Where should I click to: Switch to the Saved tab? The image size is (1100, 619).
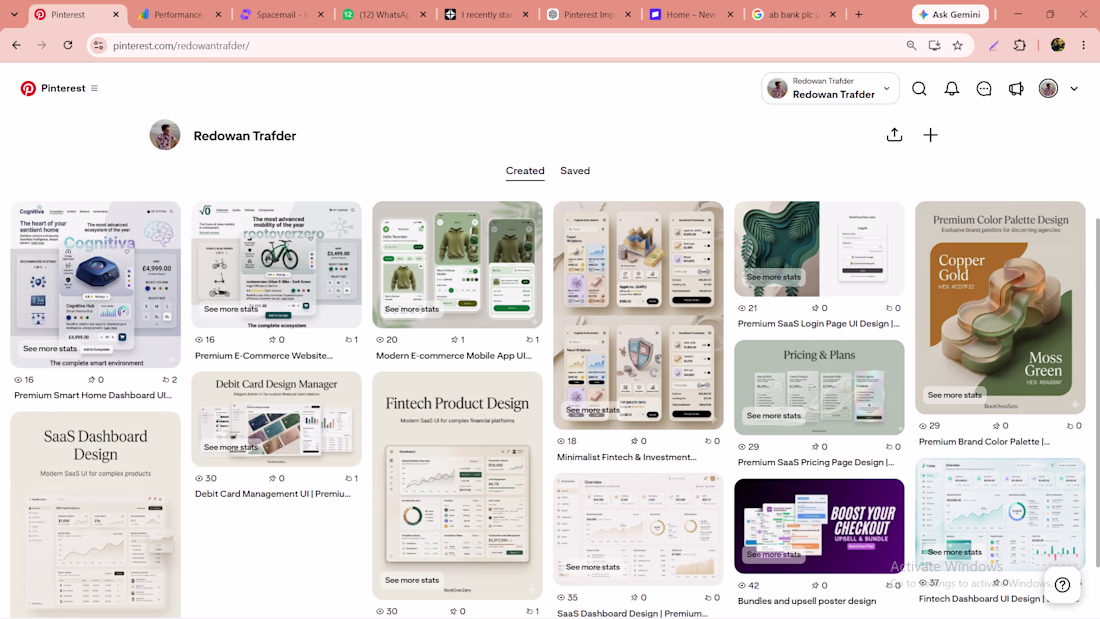575,171
